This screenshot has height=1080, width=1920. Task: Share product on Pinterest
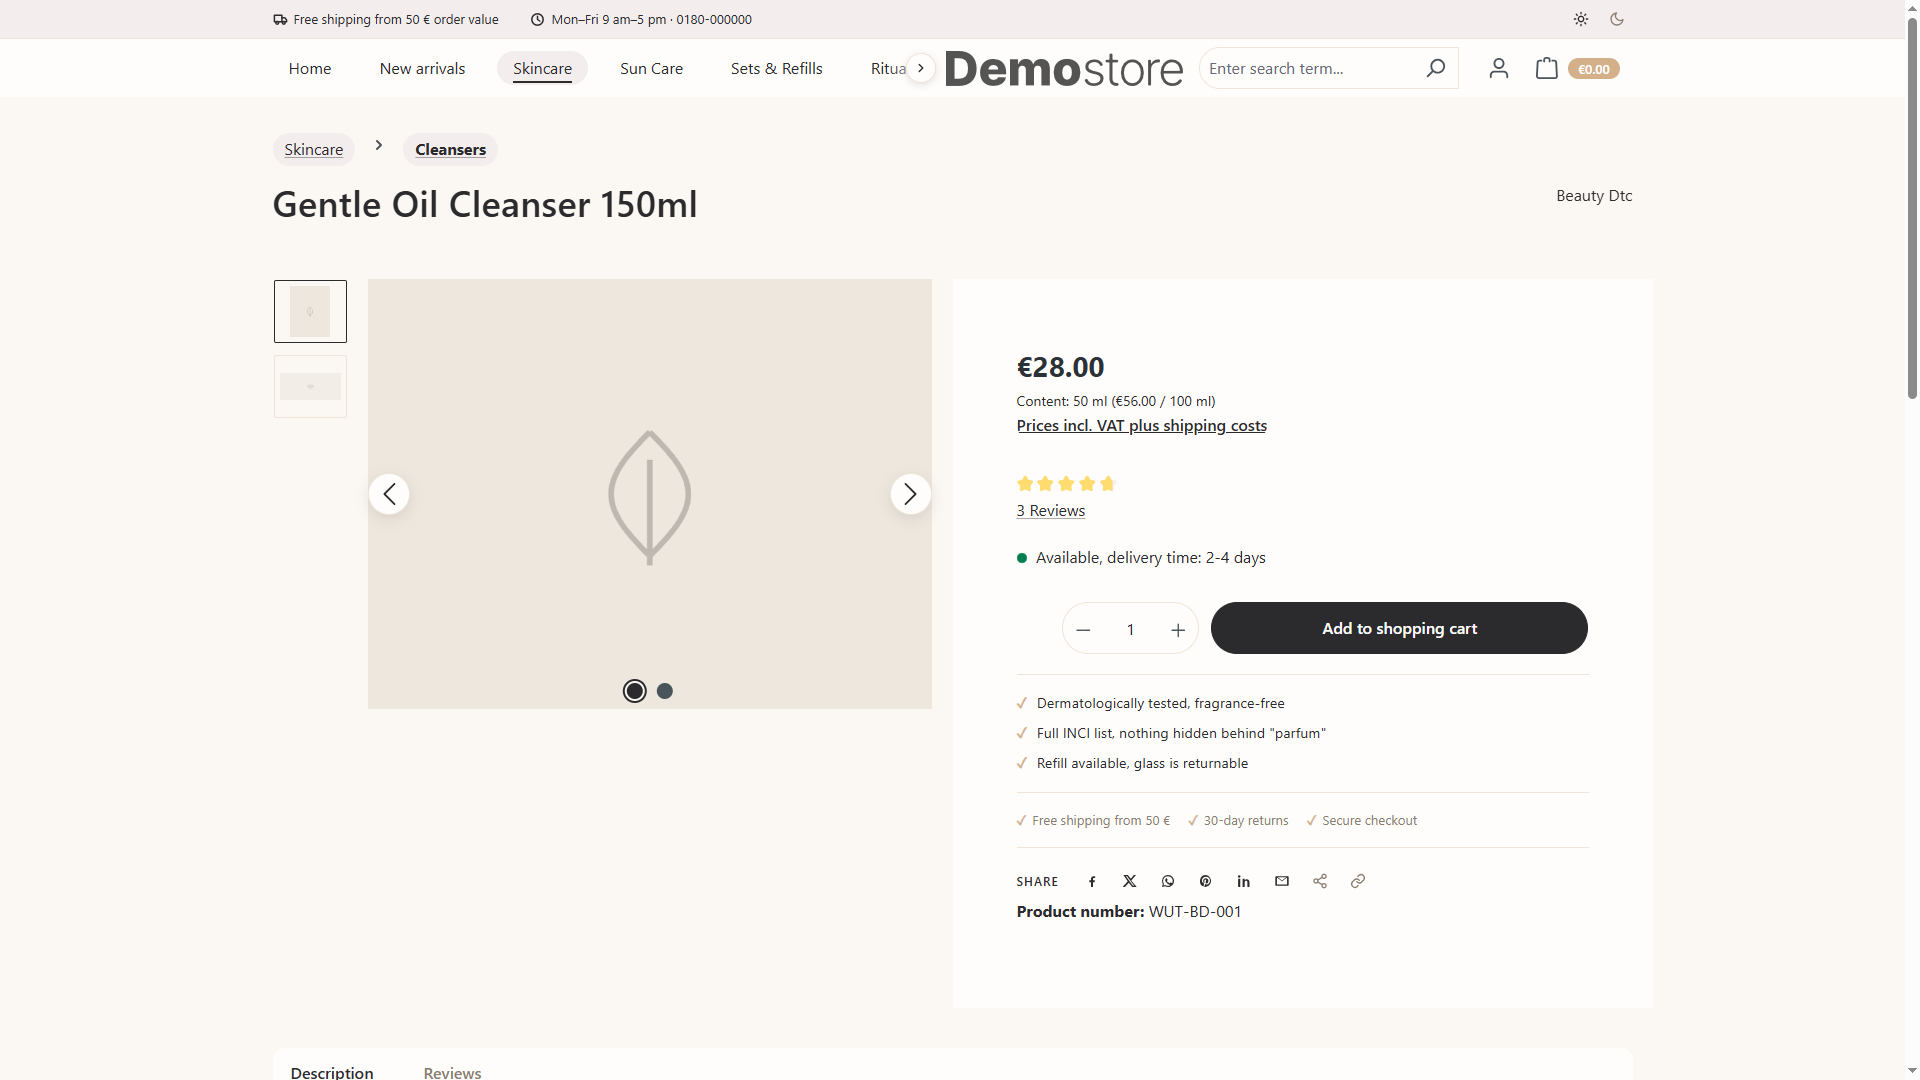(1205, 881)
